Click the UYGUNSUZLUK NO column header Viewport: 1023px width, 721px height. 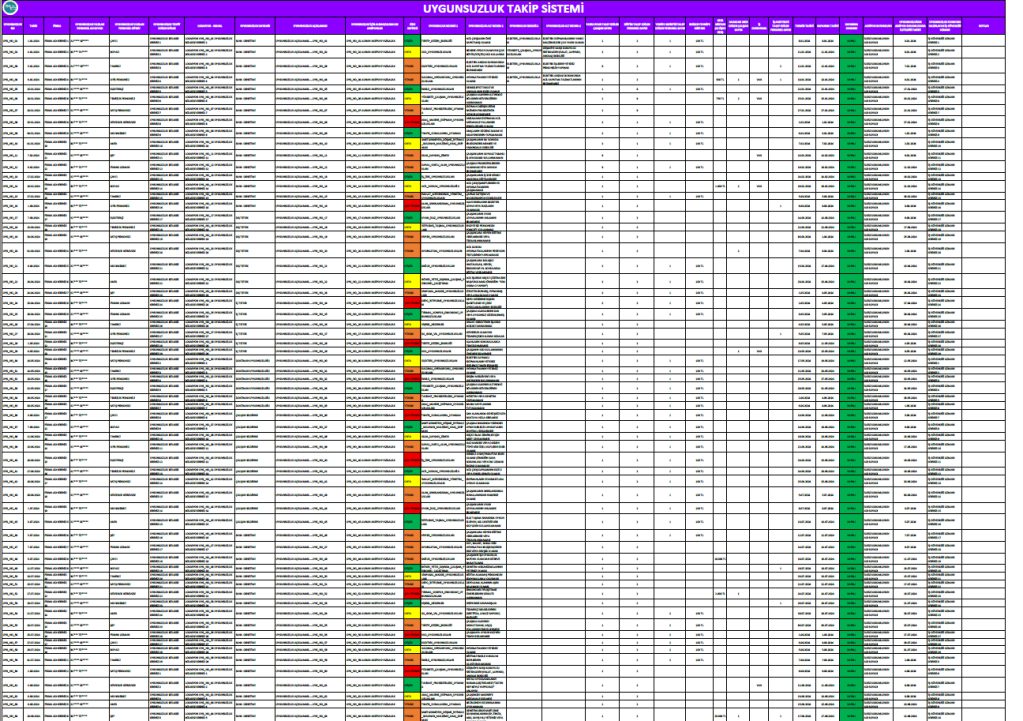coord(11,24)
